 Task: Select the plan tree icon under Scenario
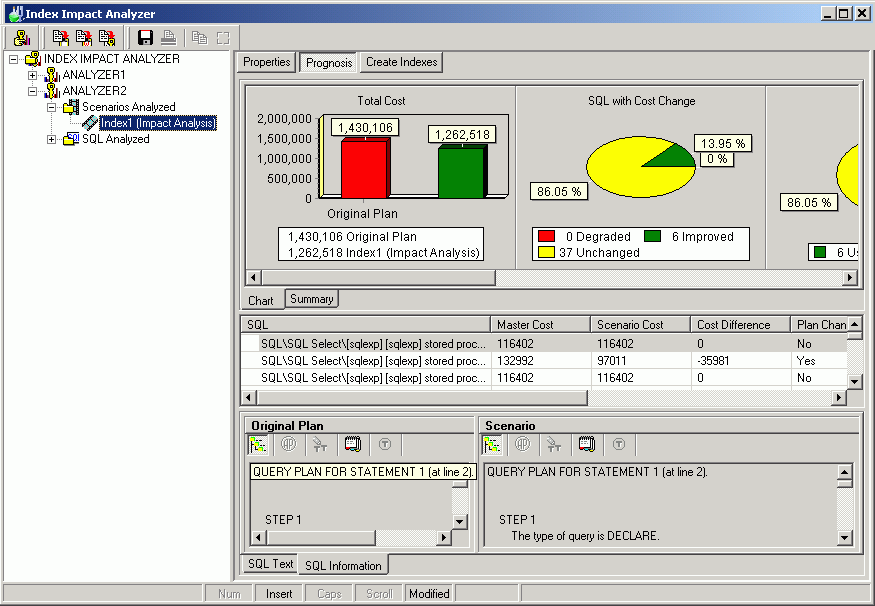493,445
